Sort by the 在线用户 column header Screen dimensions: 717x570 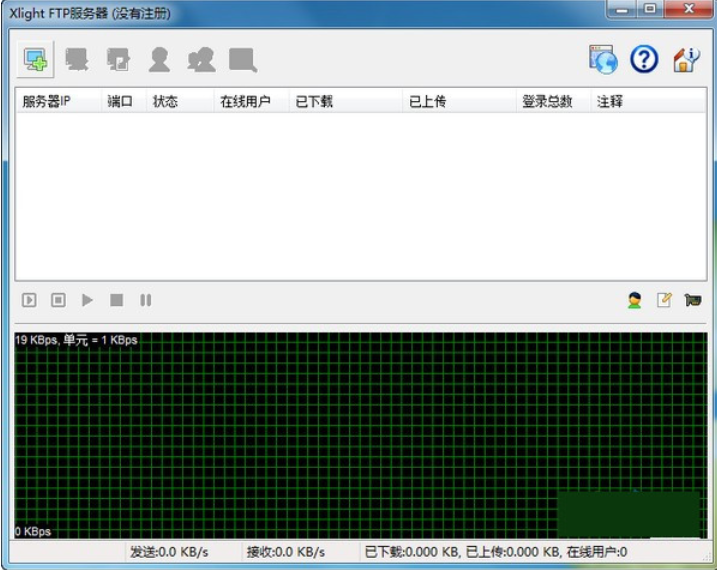pos(251,101)
